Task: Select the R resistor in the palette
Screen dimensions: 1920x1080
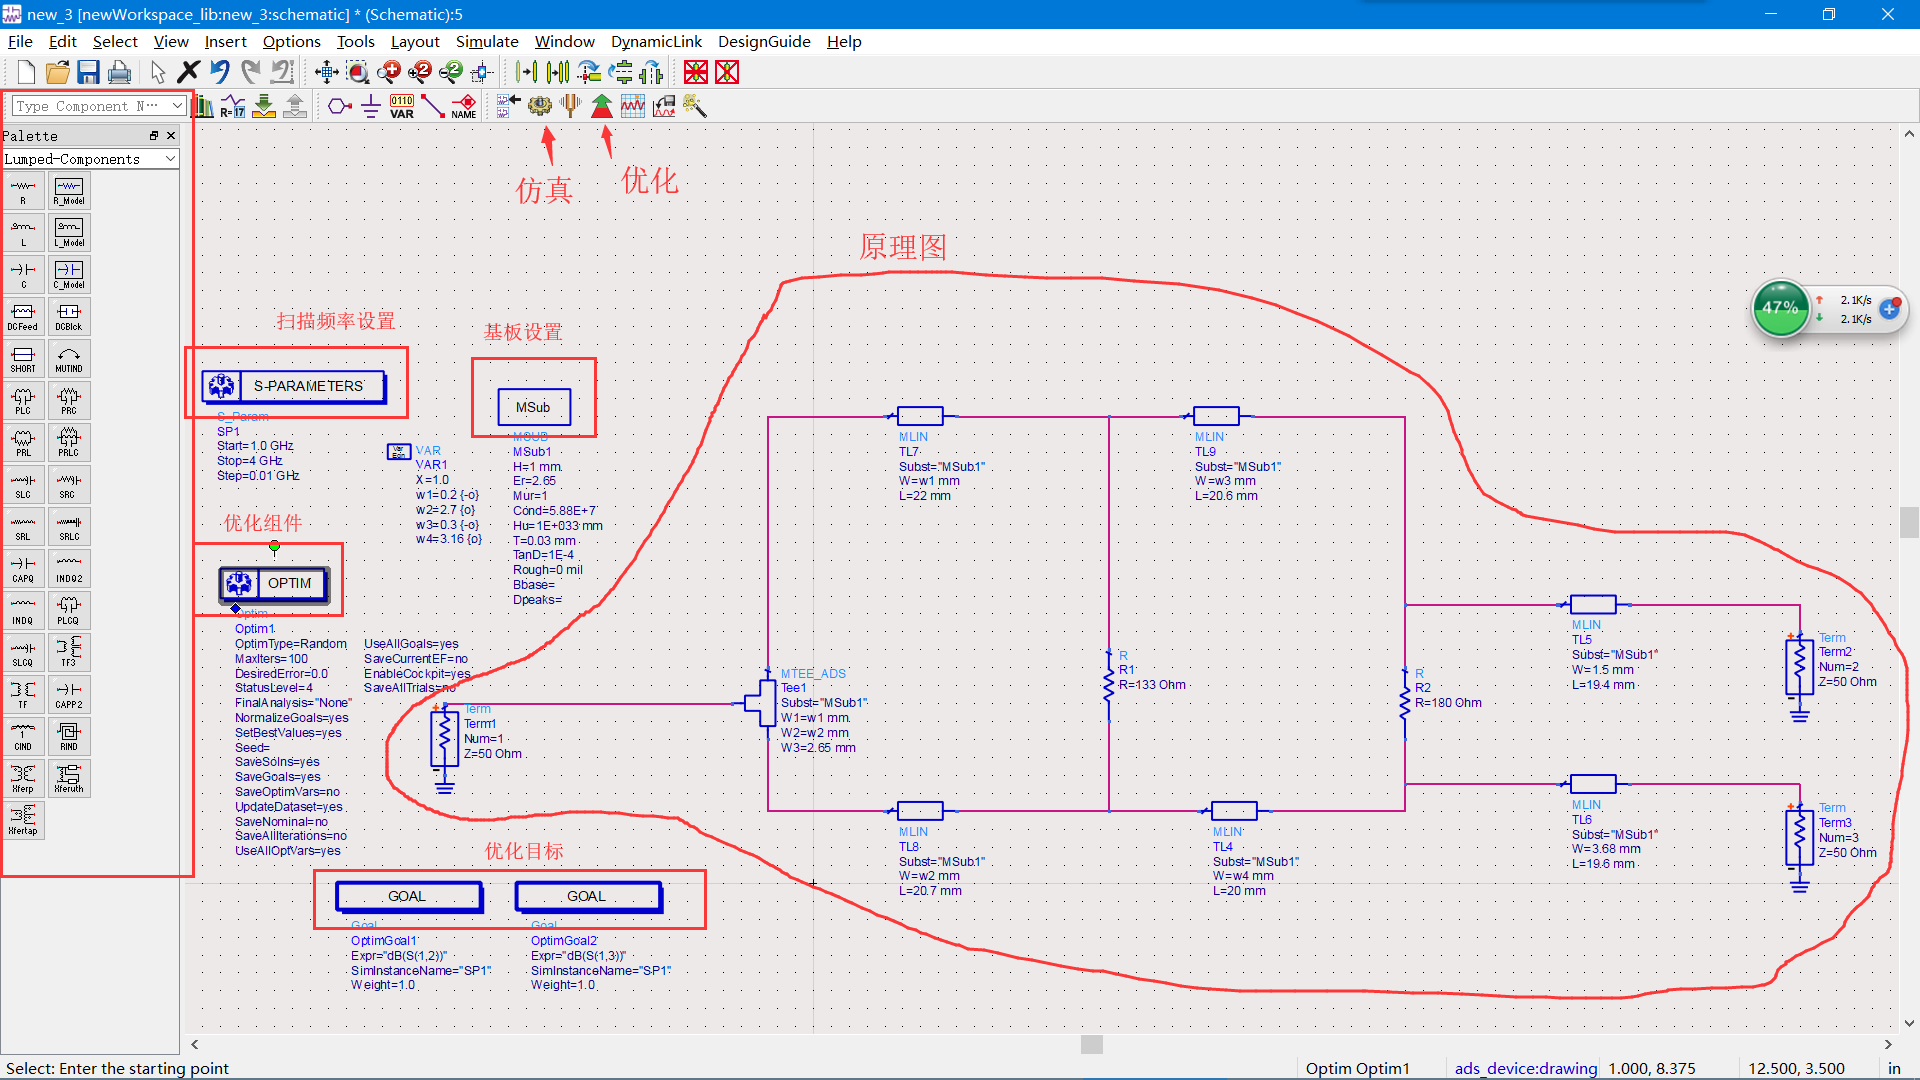Action: pos(23,190)
